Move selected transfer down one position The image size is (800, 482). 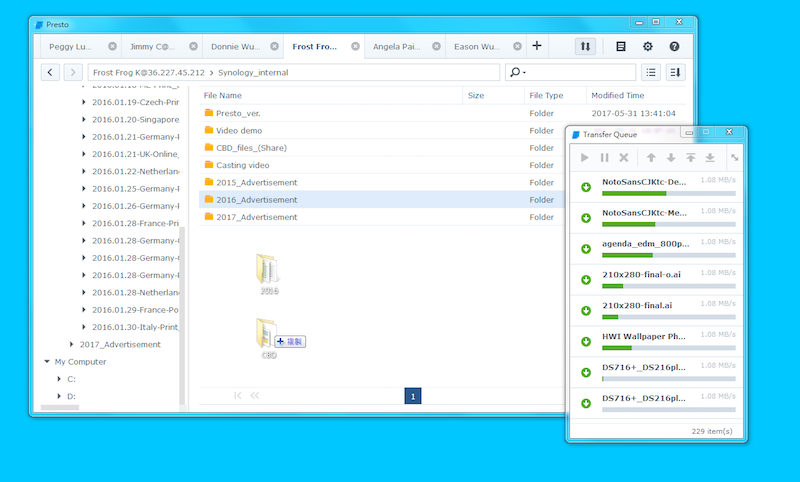tap(670, 158)
